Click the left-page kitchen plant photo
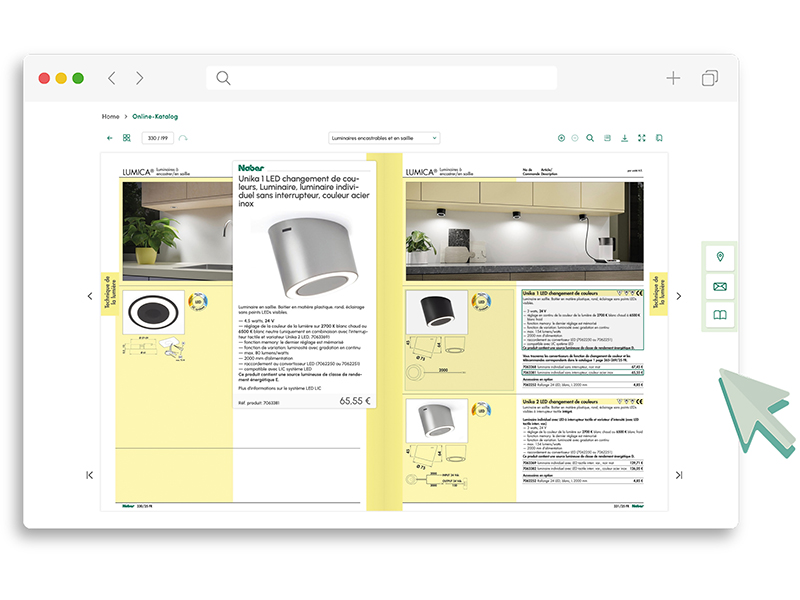This screenshot has width=800, height=600. point(177,231)
